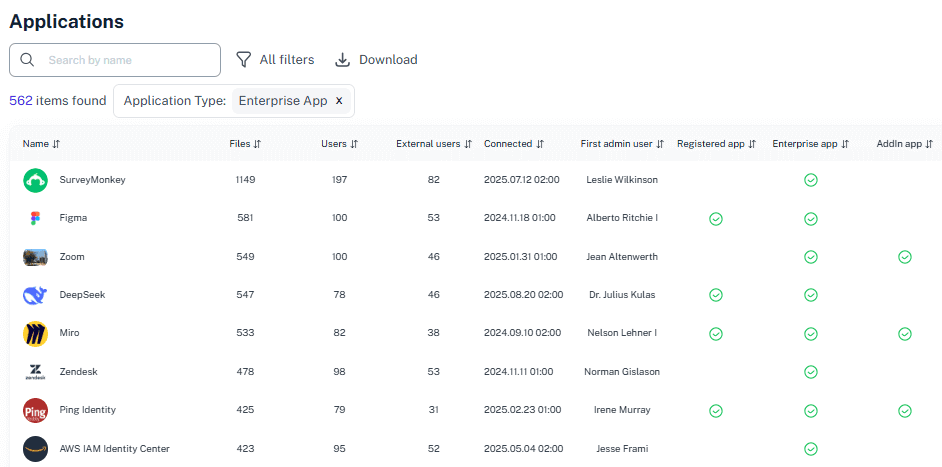Sort by First admin user header
The height and width of the screenshot is (467, 942).
pos(622,144)
